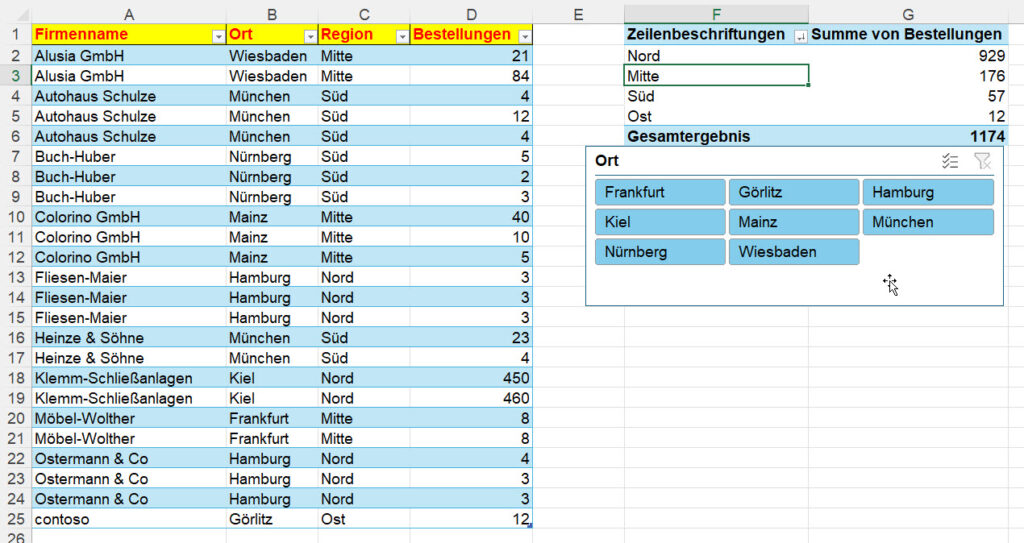Choose Wiesbaden in the Ort slicer

(793, 252)
